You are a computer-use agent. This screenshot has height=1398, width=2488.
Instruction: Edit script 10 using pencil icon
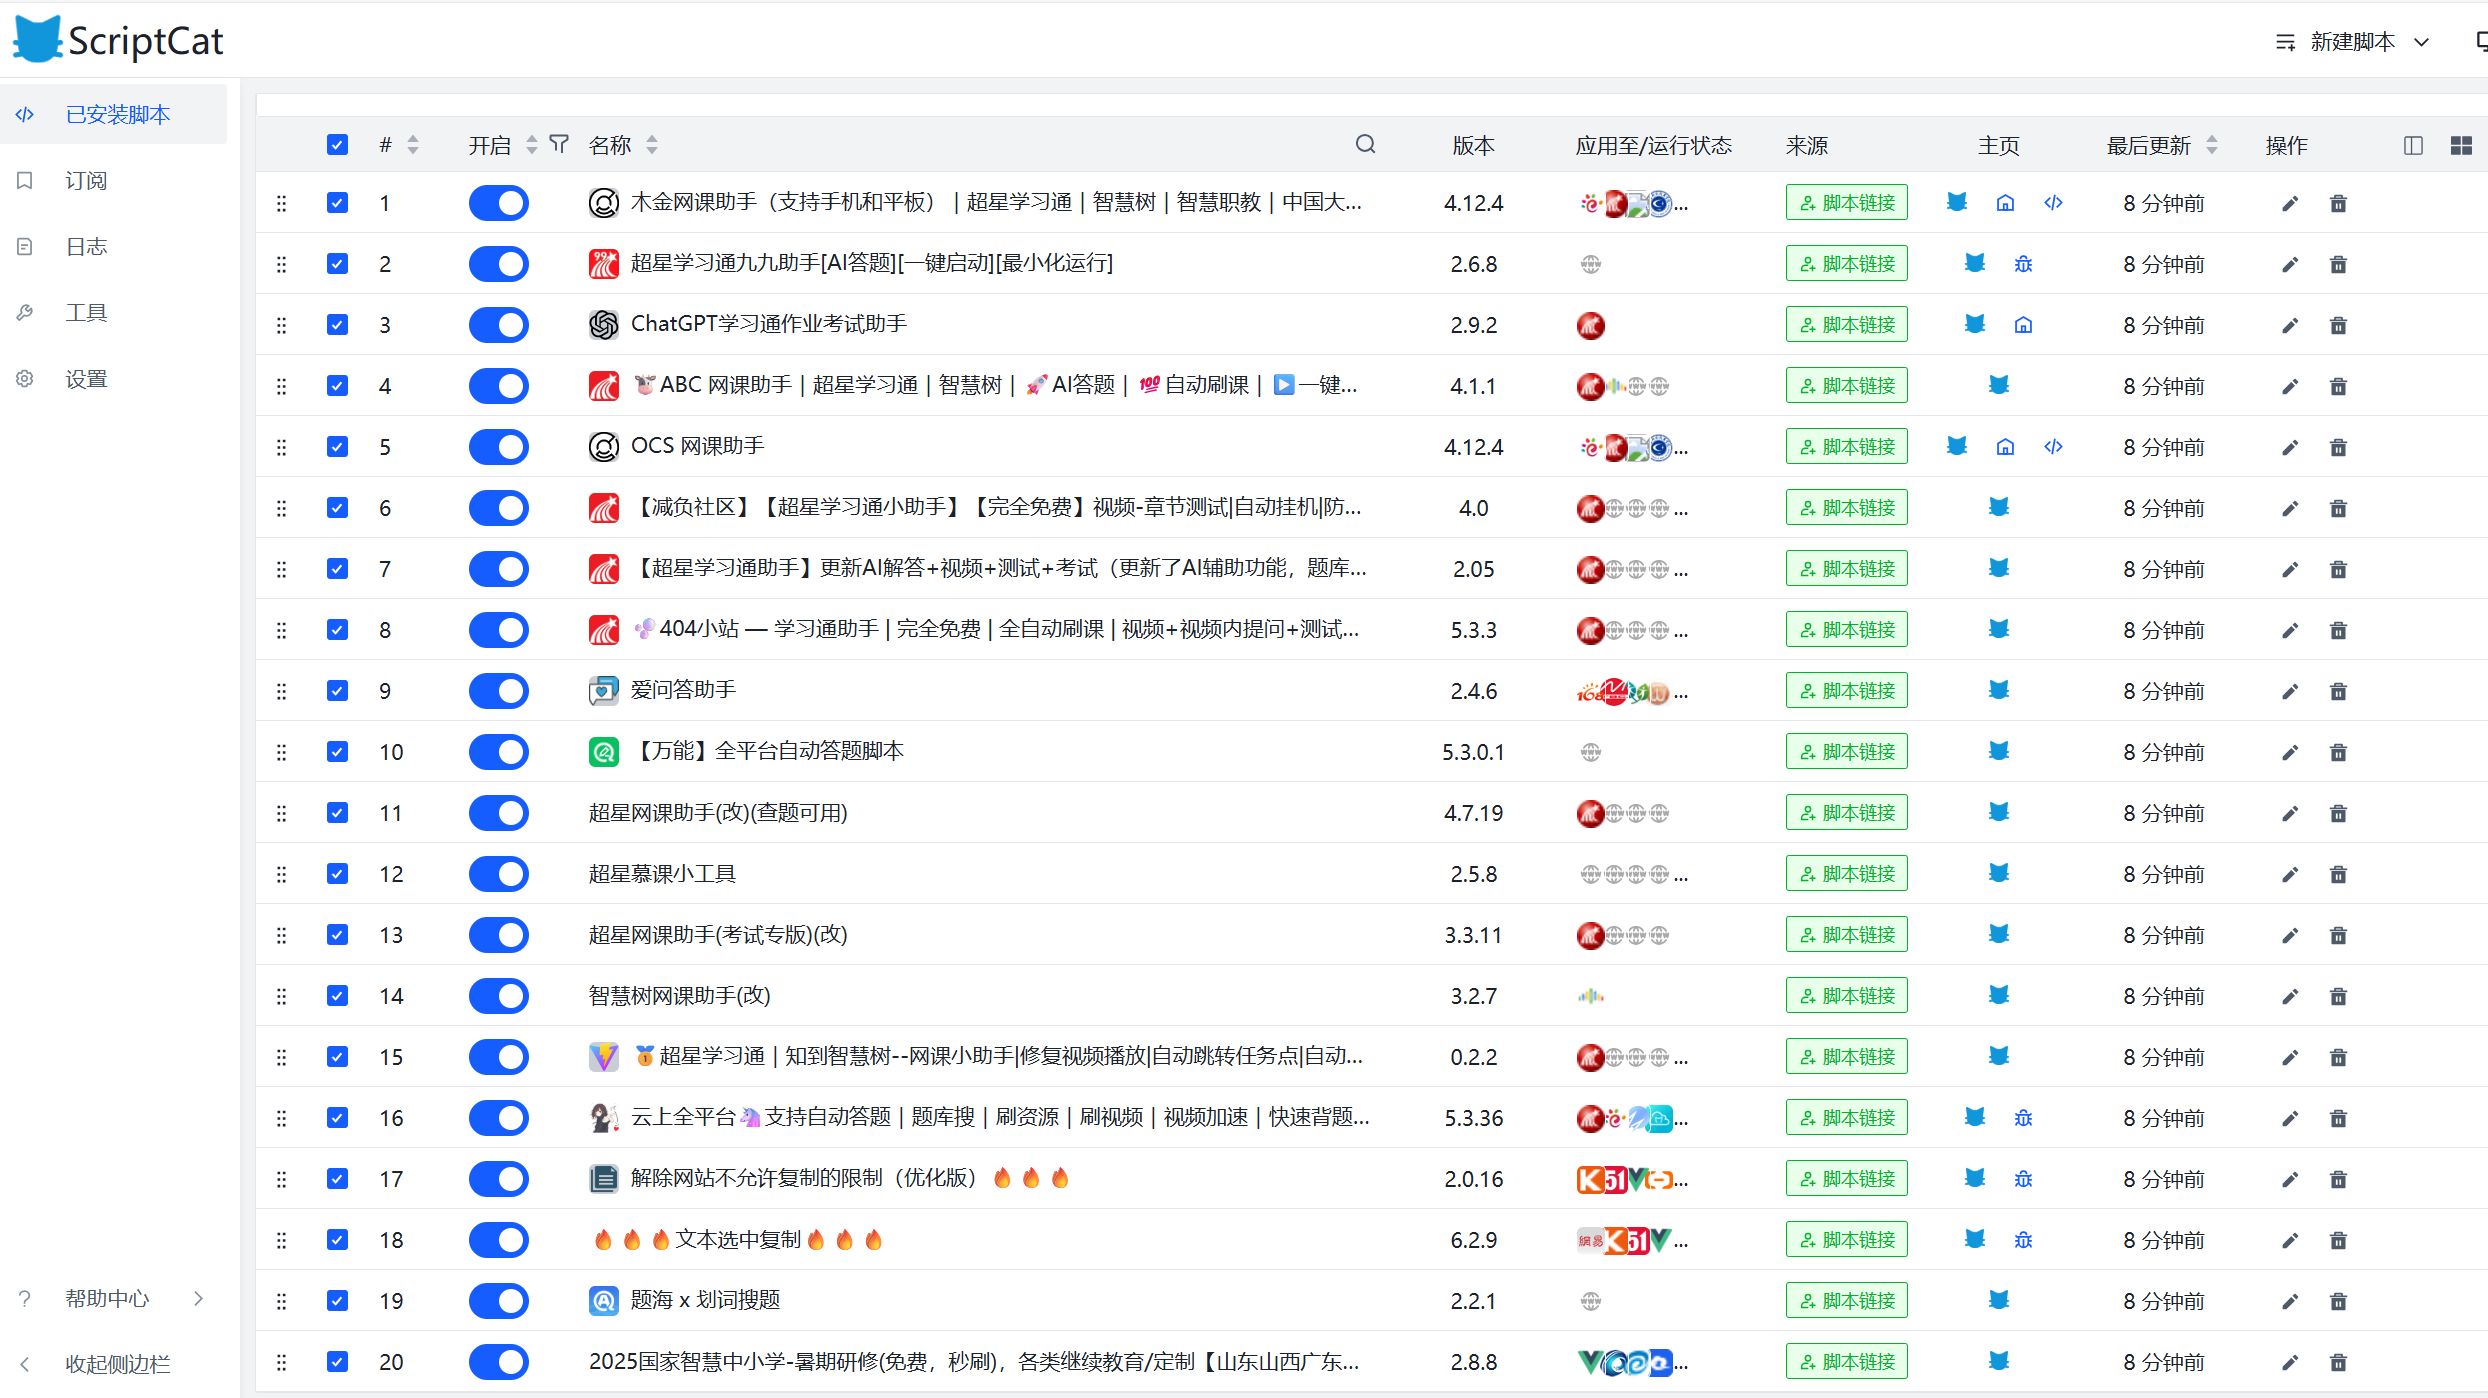[2290, 753]
